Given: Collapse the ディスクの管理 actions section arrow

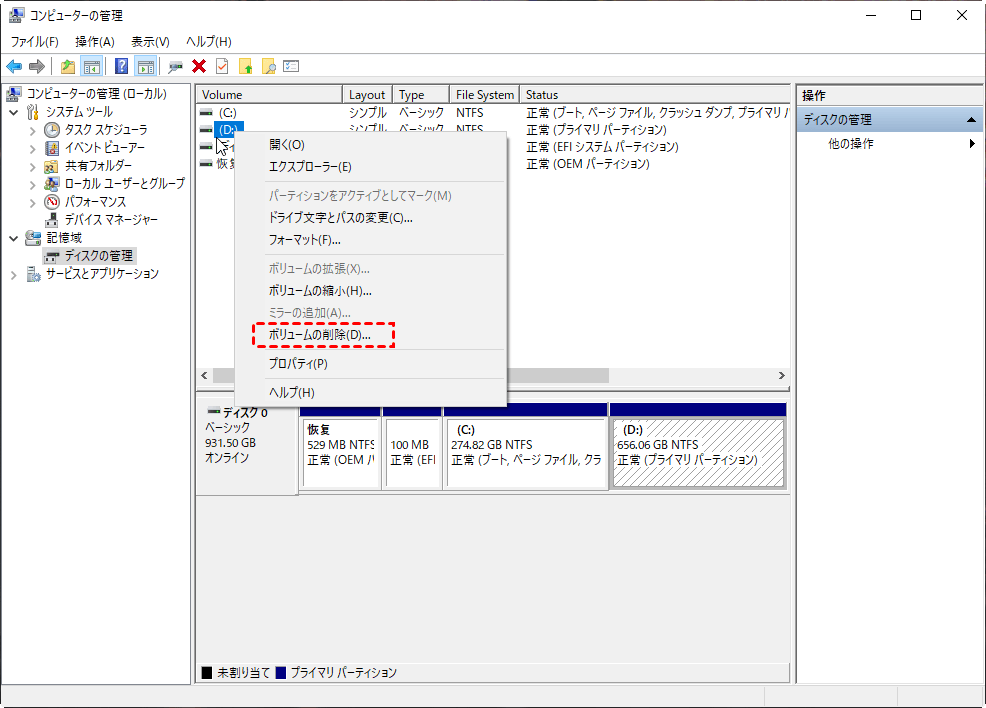Looking at the screenshot, I should 971,119.
